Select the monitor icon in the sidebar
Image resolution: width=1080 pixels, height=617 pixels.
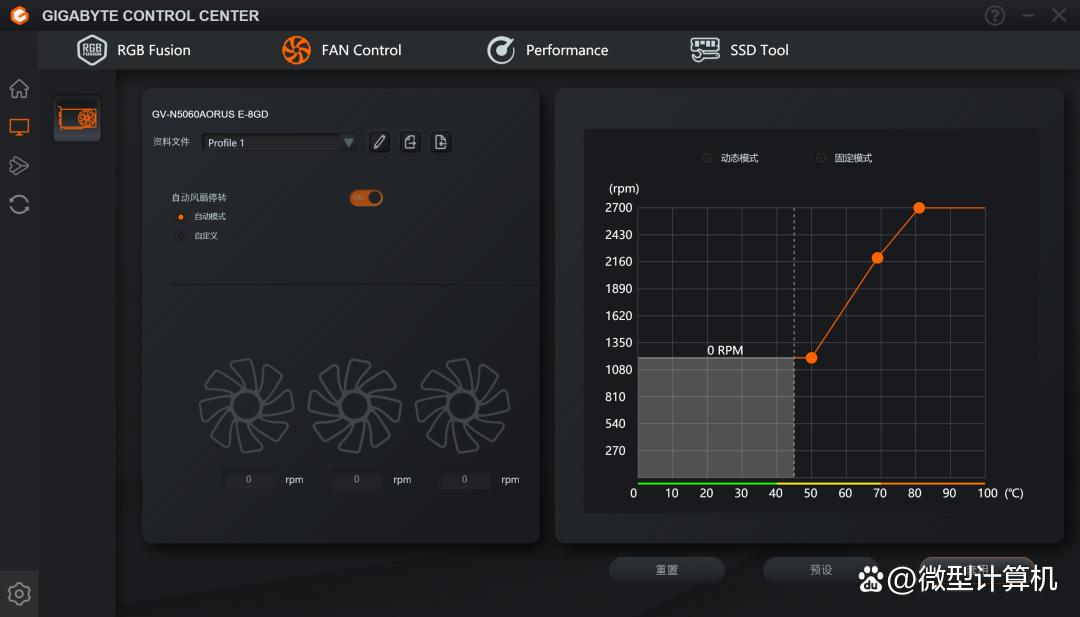pos(19,127)
